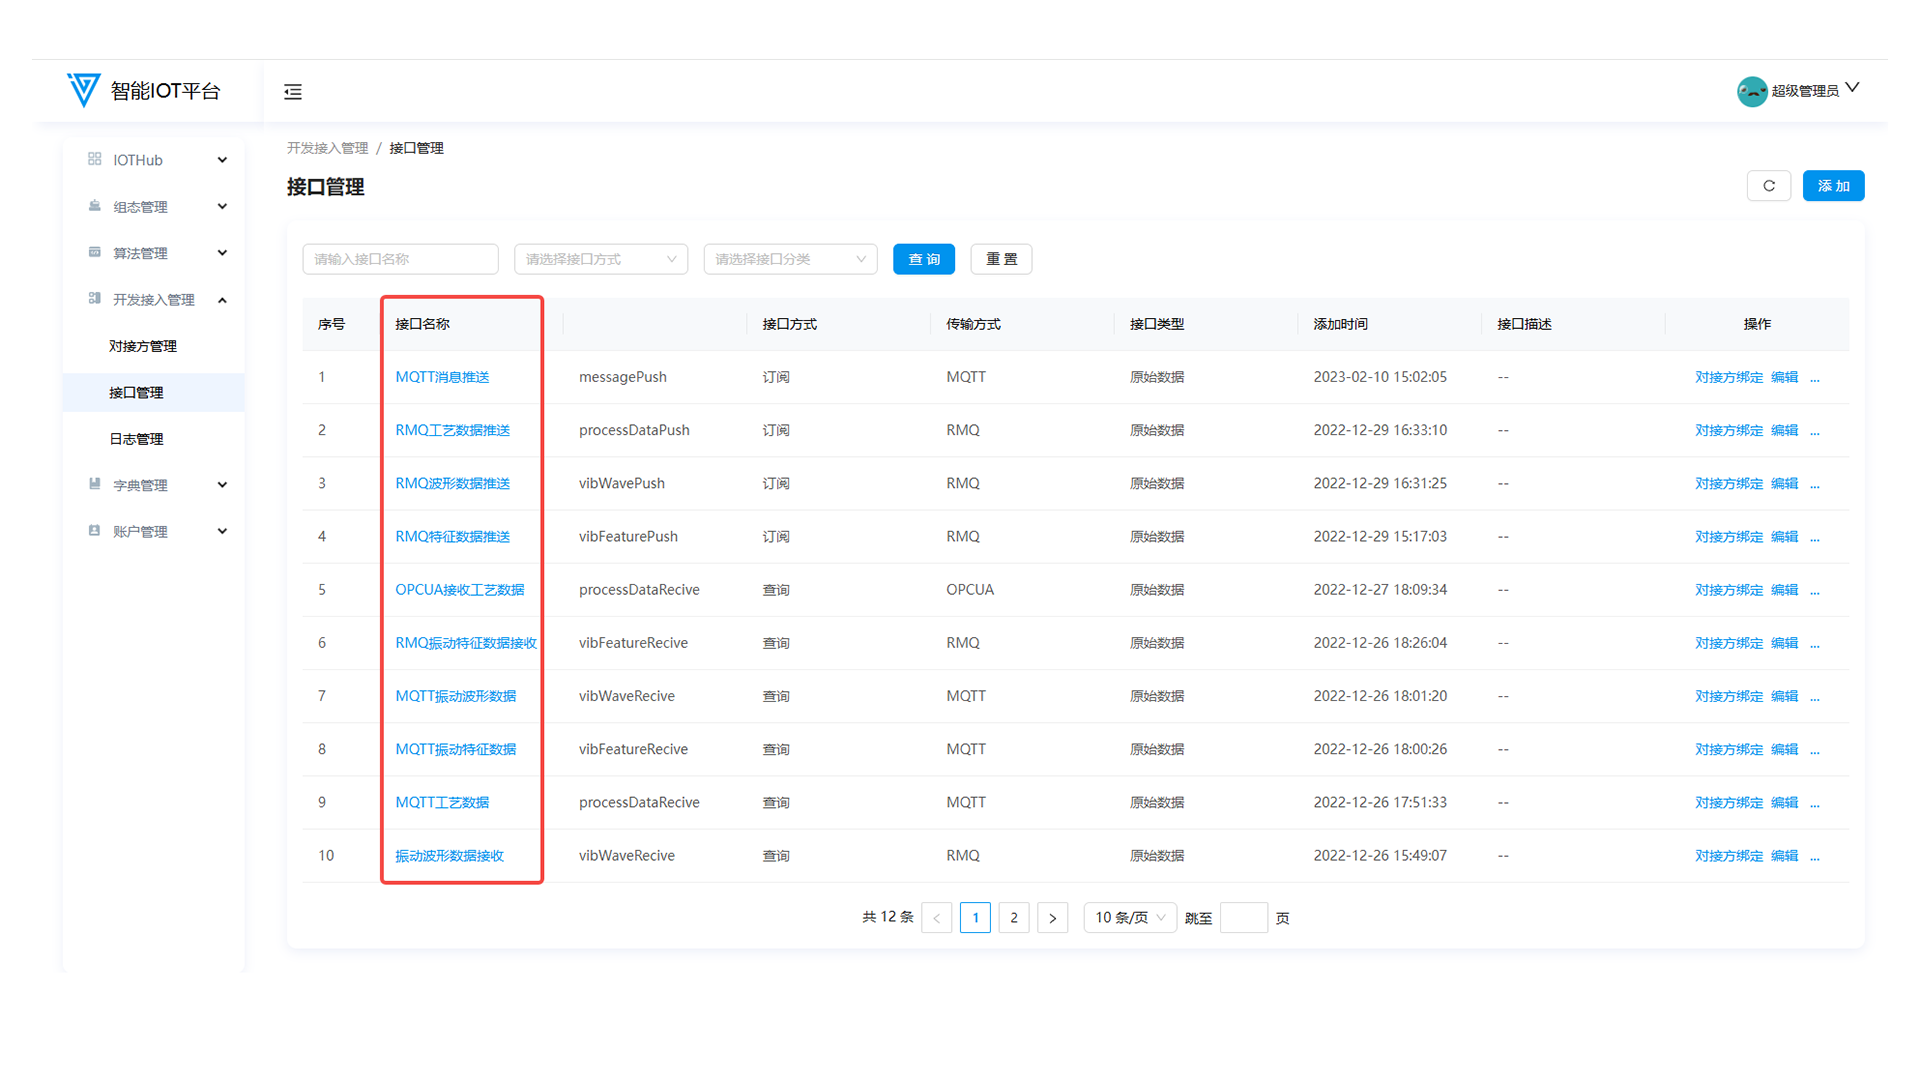Click the refresh icon button

[1768, 186]
